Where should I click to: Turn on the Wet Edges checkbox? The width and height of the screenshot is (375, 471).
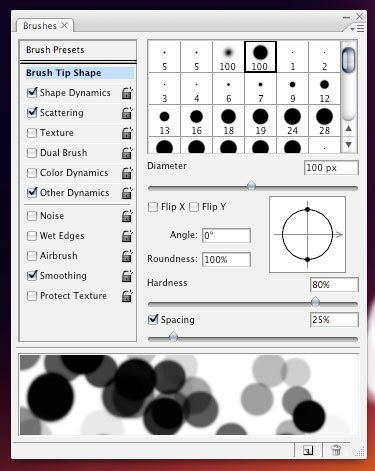32,236
